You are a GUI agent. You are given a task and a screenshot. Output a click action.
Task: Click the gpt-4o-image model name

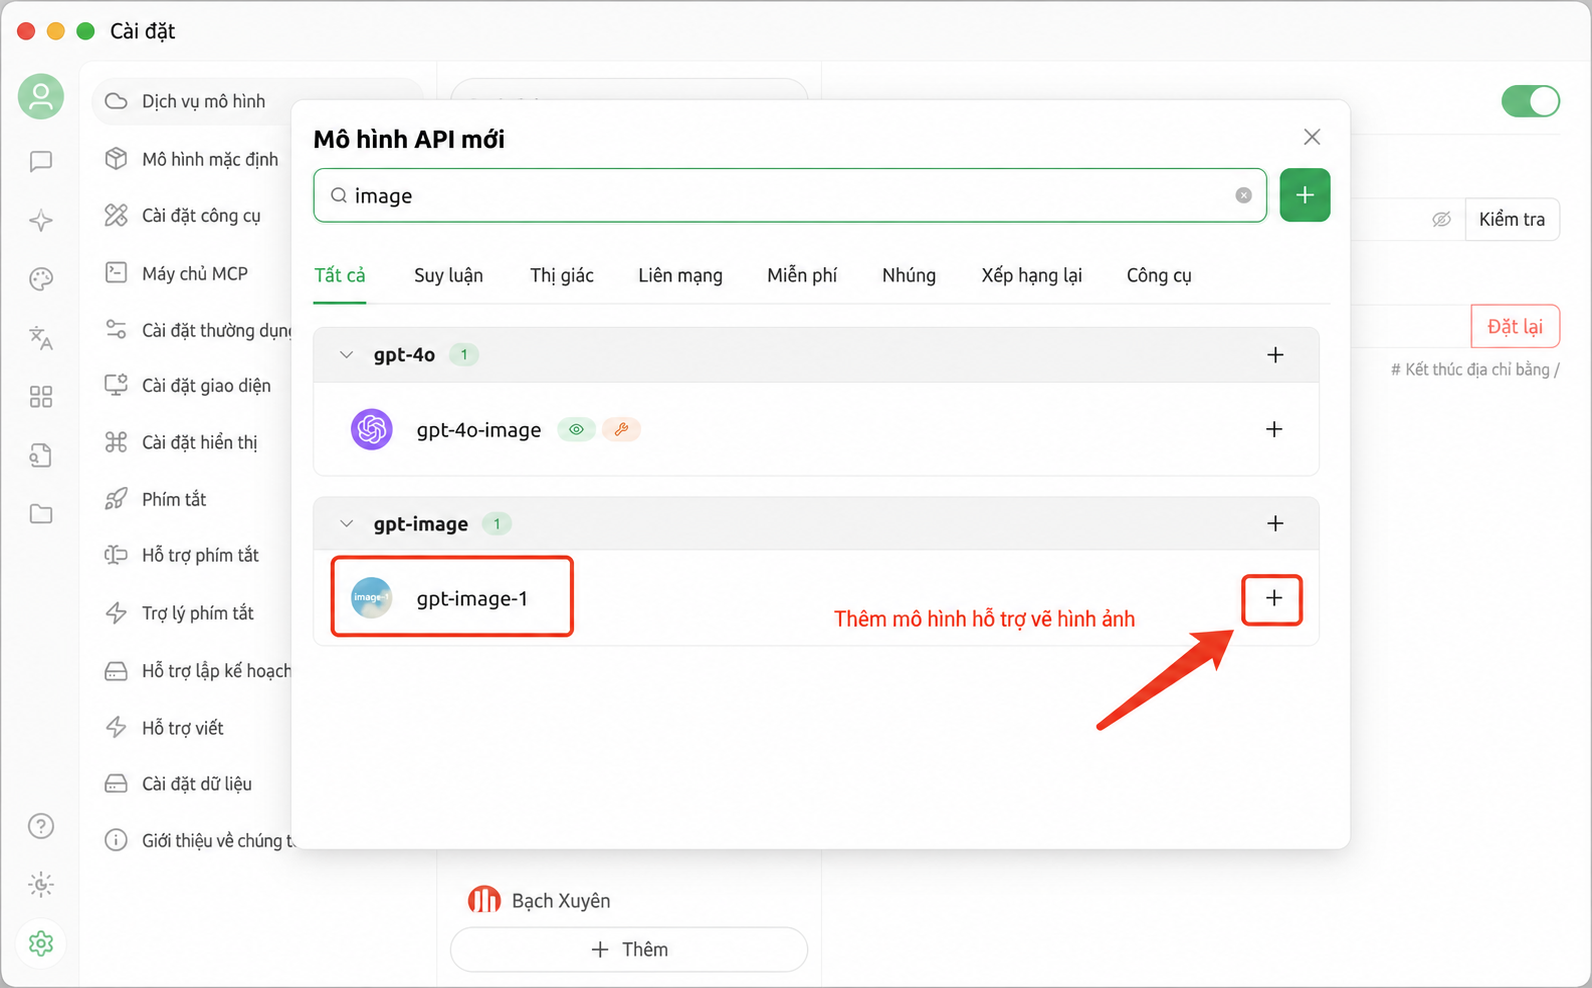pos(479,430)
